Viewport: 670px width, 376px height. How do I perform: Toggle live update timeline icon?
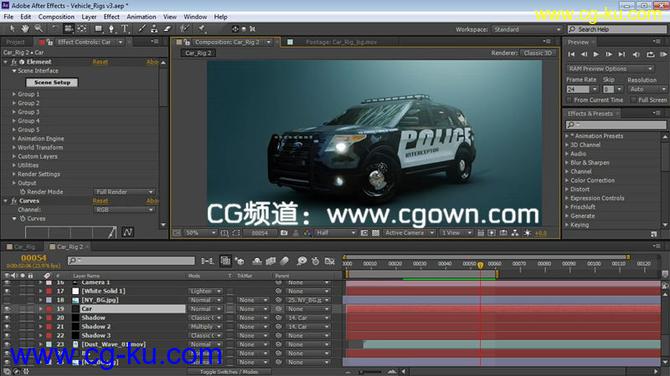(x=225, y=261)
